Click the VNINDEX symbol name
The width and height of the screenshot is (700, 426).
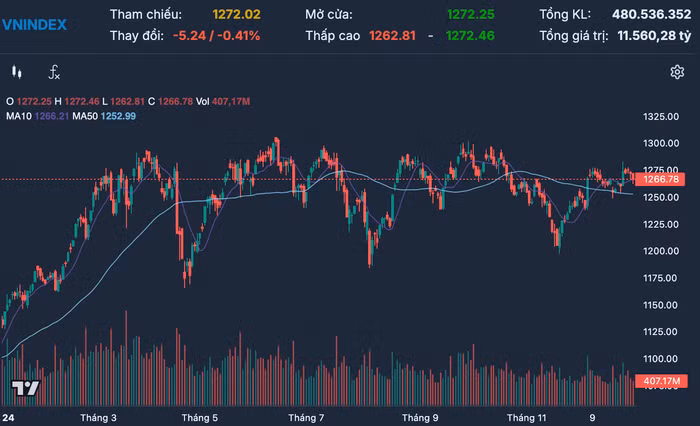tap(35, 24)
